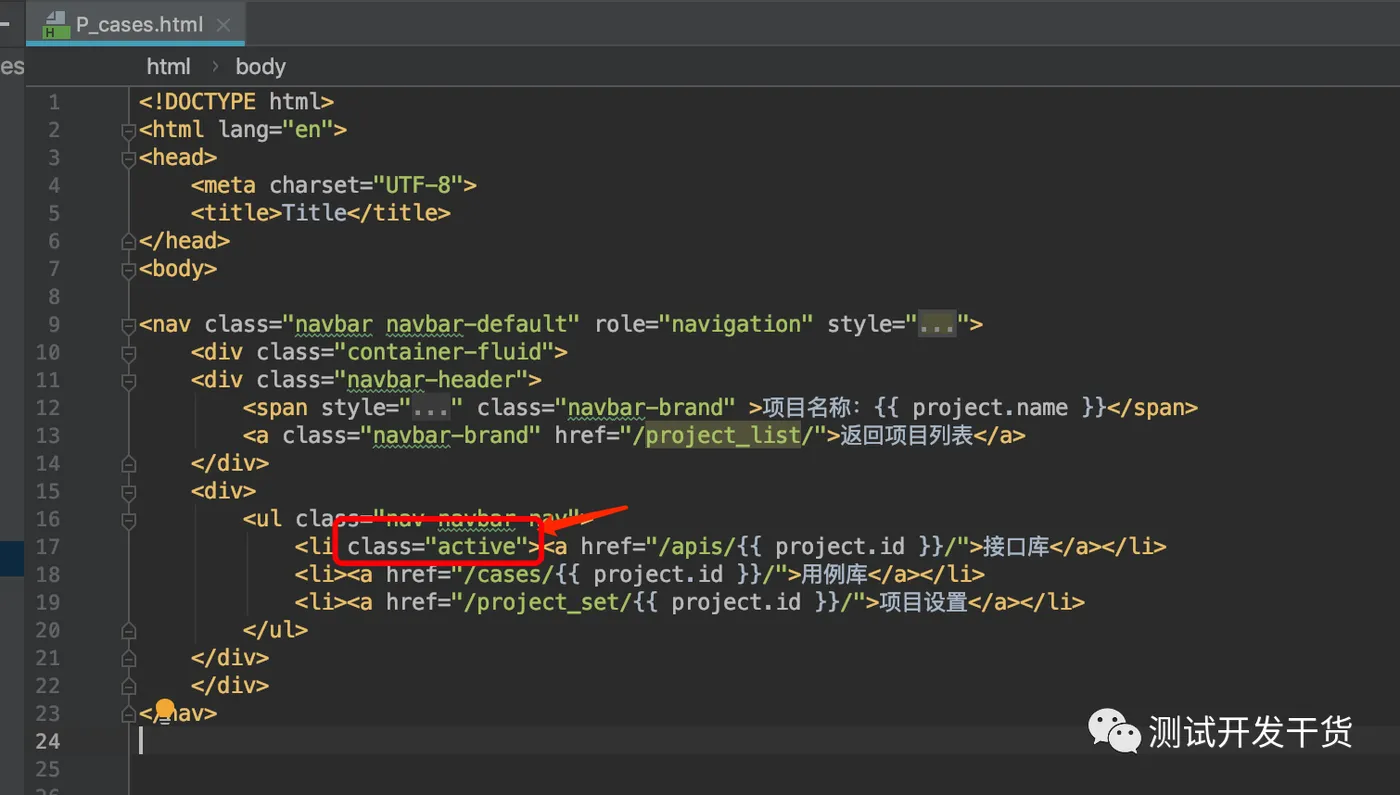
Task: Collapse the <ul> fold marker on line 16
Action: coord(128,520)
